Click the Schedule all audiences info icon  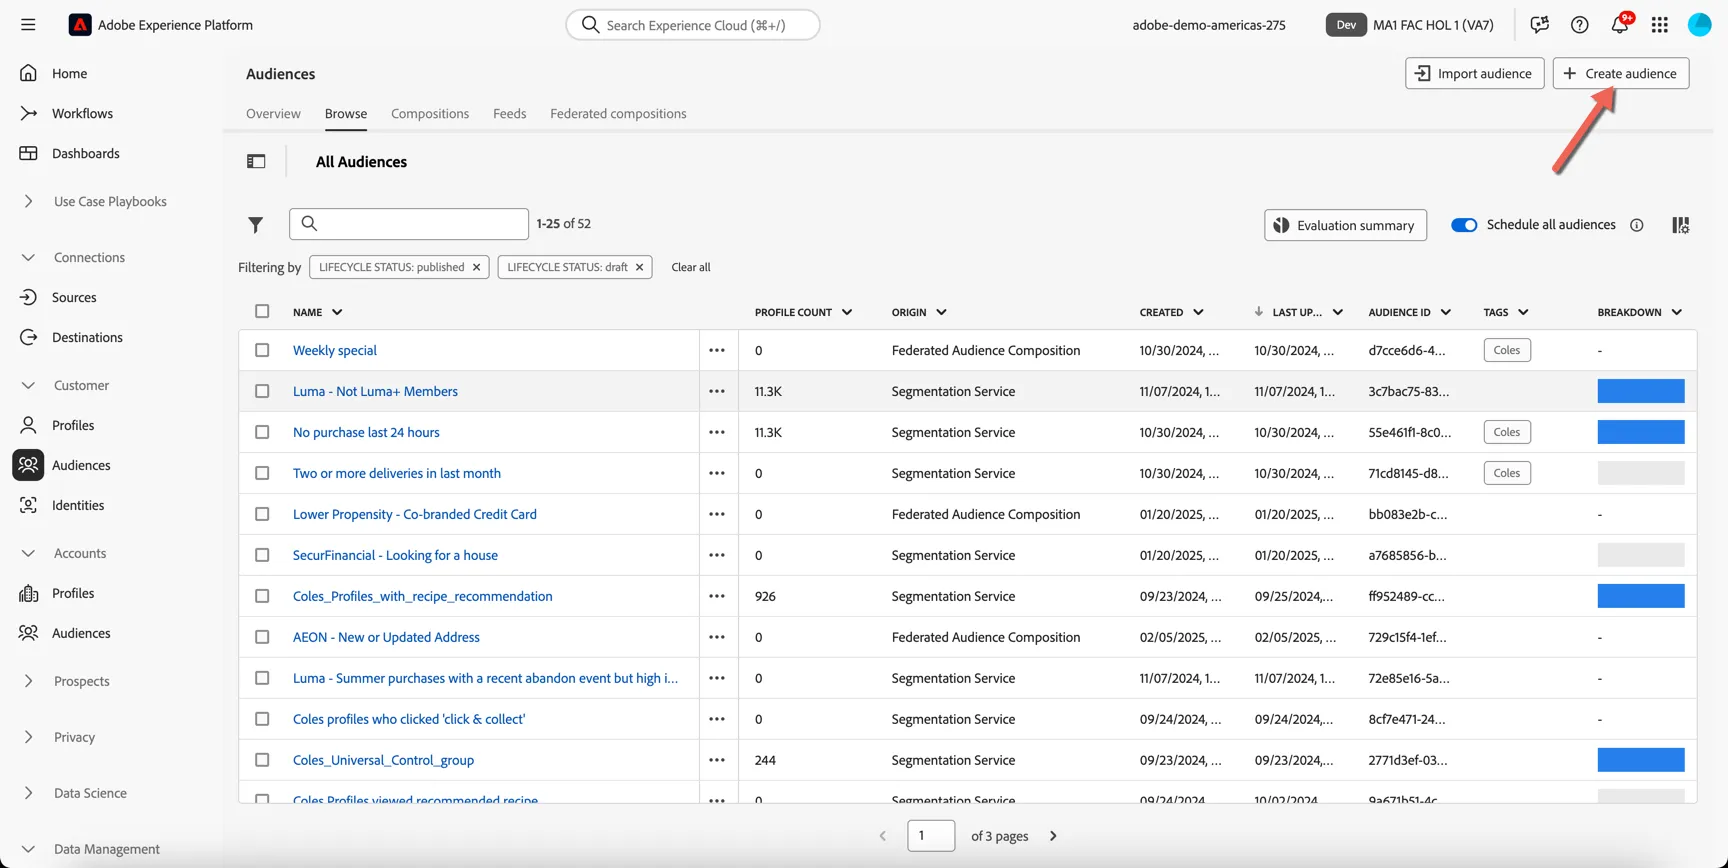point(1636,225)
